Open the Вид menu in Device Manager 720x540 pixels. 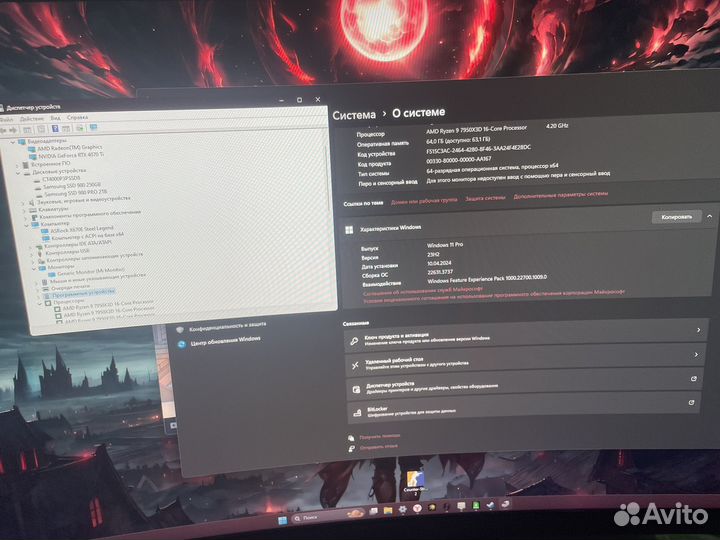tap(54, 118)
